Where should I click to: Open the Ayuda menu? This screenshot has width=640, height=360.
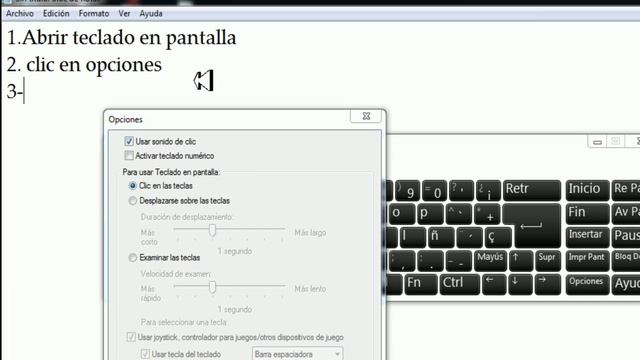(151, 13)
